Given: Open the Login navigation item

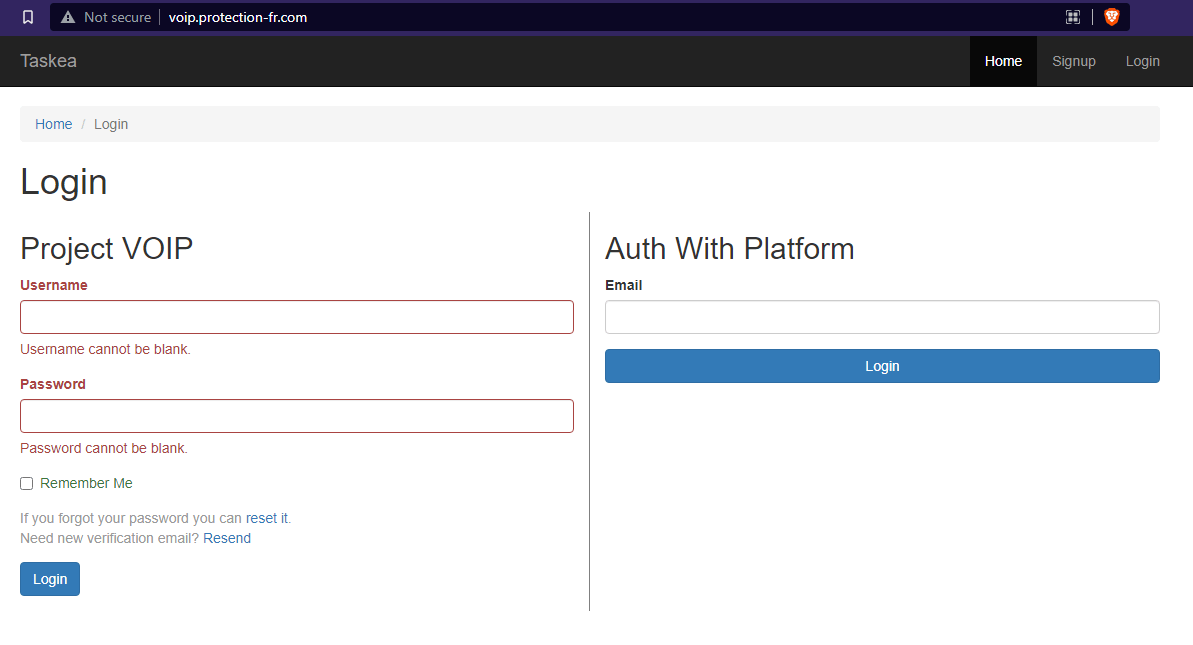Looking at the screenshot, I should pos(1142,61).
